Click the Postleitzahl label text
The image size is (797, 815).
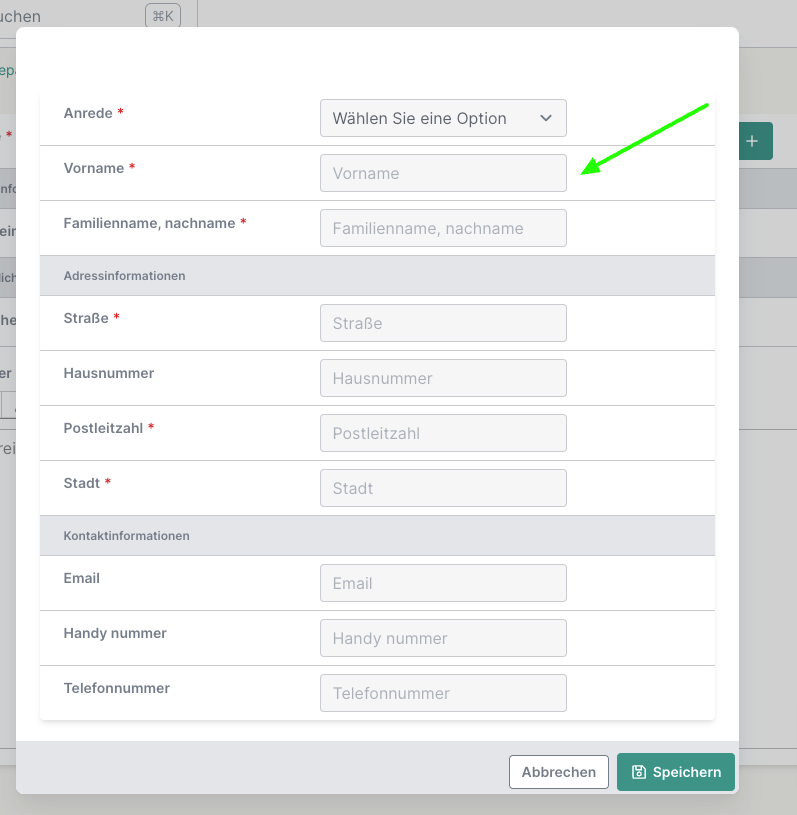tap(104, 428)
